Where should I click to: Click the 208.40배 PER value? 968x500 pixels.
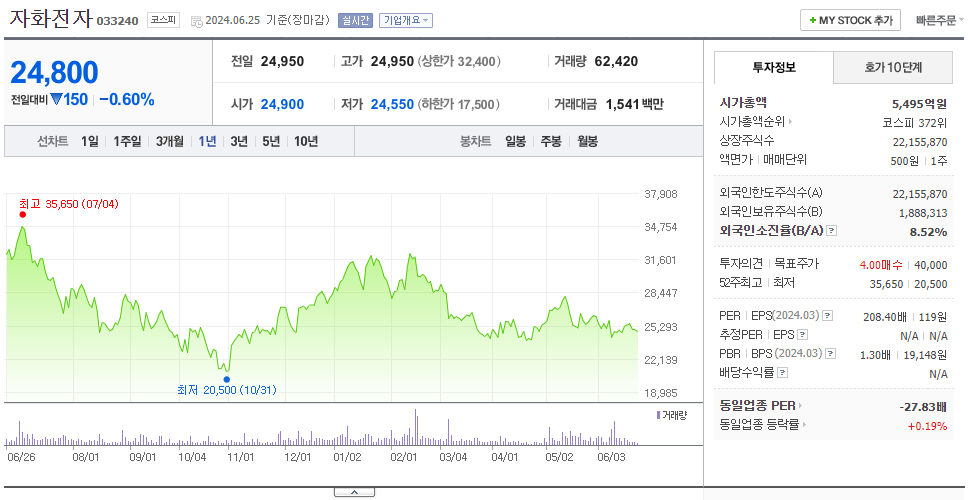[x=885, y=317]
